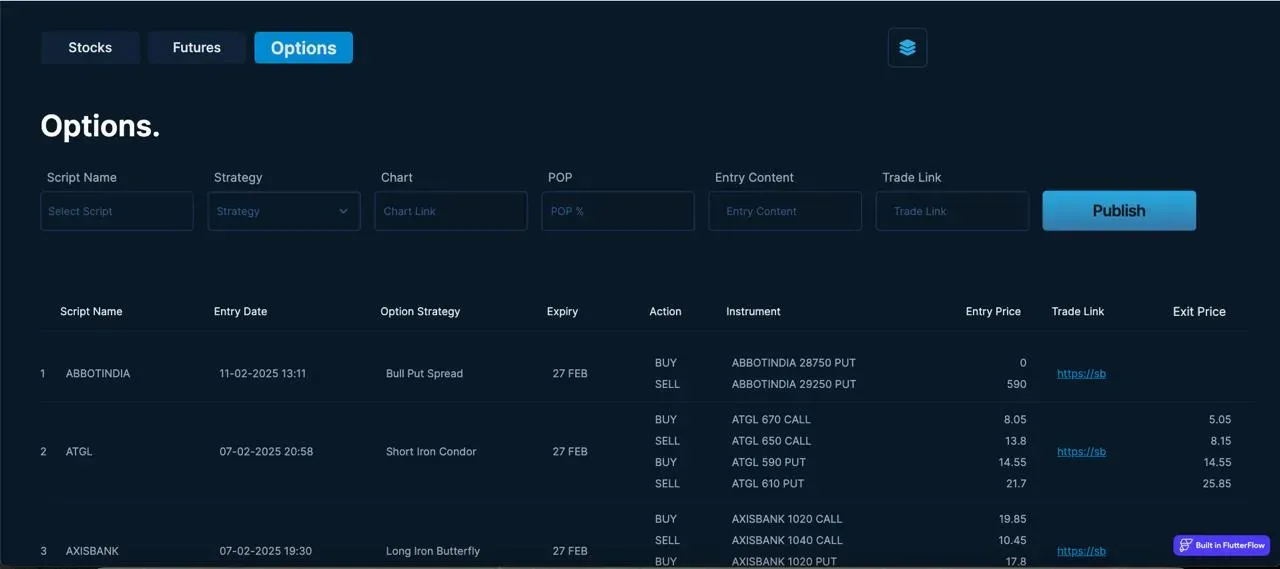
Task: Click the Expiry column header
Action: coord(562,311)
